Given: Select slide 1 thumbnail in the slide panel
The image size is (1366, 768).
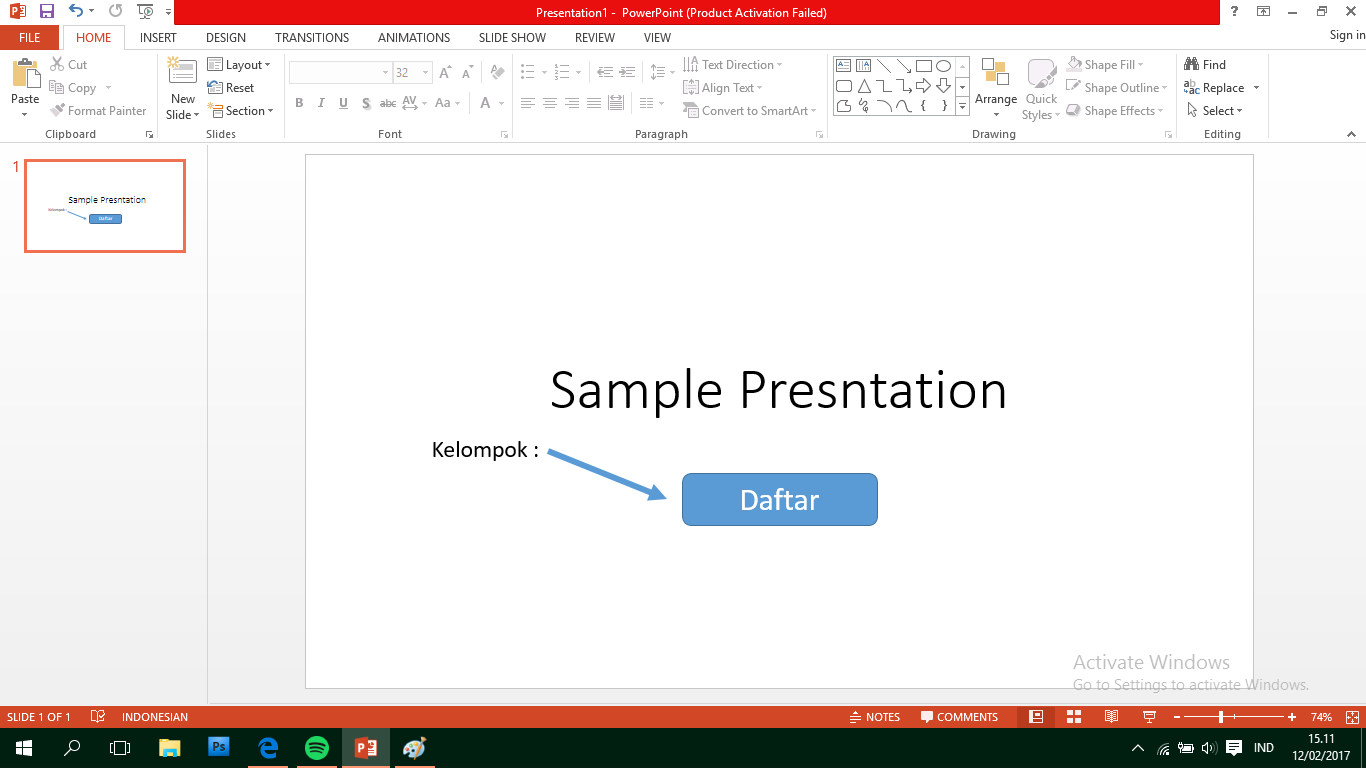Looking at the screenshot, I should [x=104, y=206].
